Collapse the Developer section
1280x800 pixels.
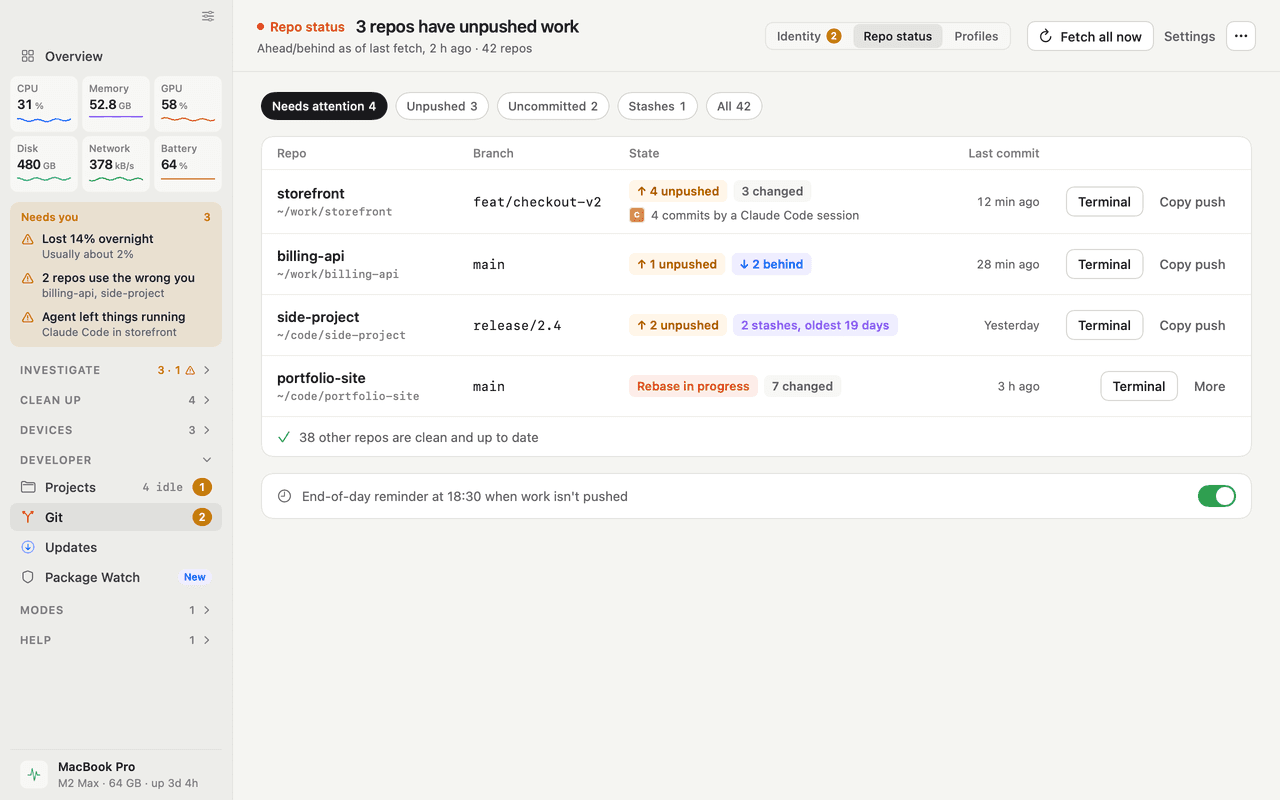(x=116, y=460)
